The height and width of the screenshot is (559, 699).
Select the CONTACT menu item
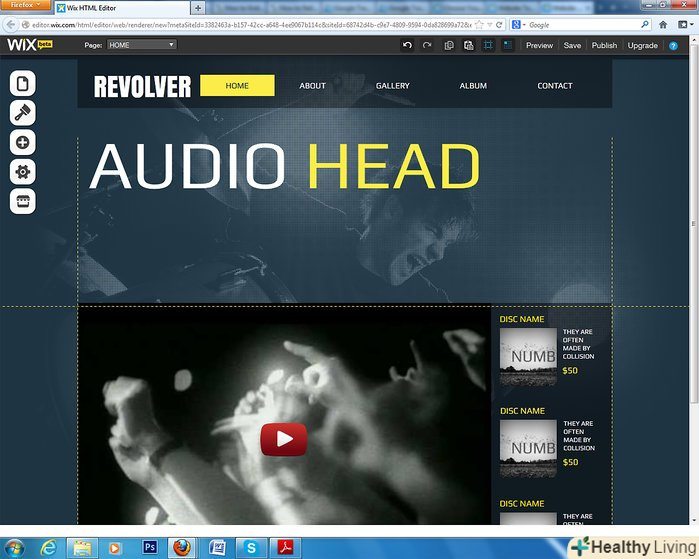click(555, 86)
